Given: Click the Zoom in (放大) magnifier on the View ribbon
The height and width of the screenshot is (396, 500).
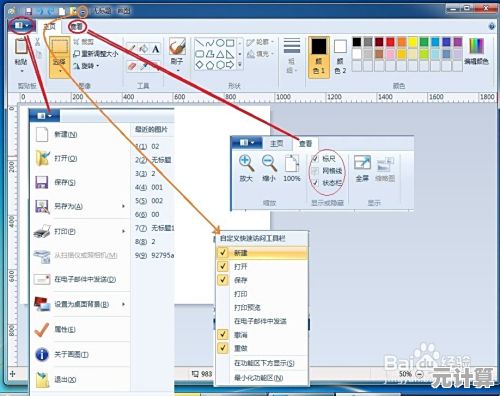Looking at the screenshot, I should tap(246, 163).
